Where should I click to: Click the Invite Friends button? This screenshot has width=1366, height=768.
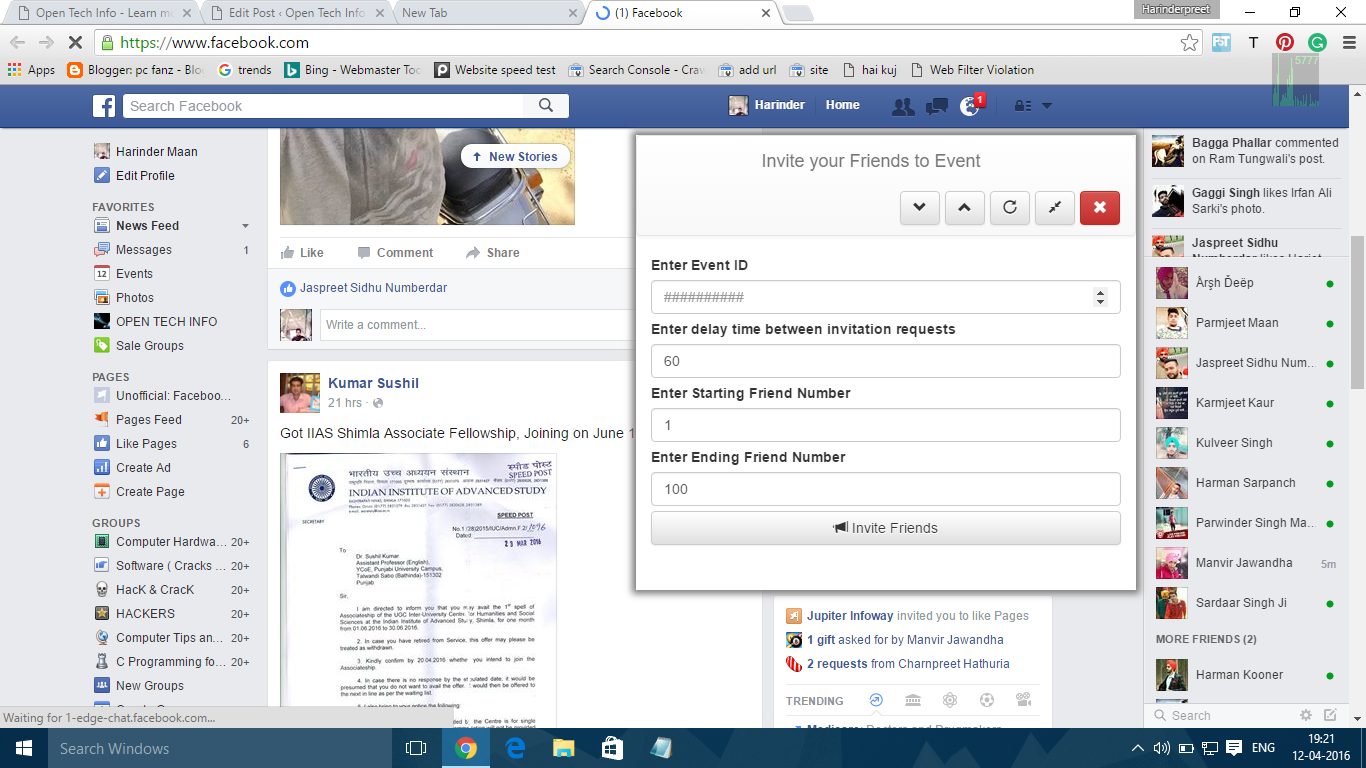pyautogui.click(x=885, y=528)
